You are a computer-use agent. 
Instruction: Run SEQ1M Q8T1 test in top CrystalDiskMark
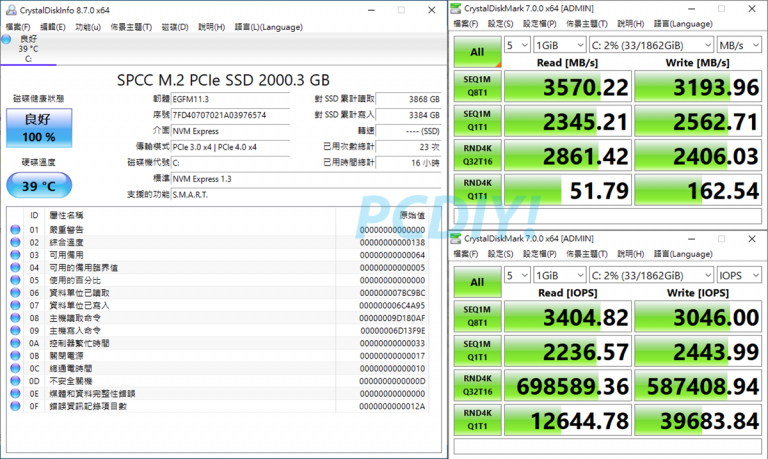click(x=478, y=86)
